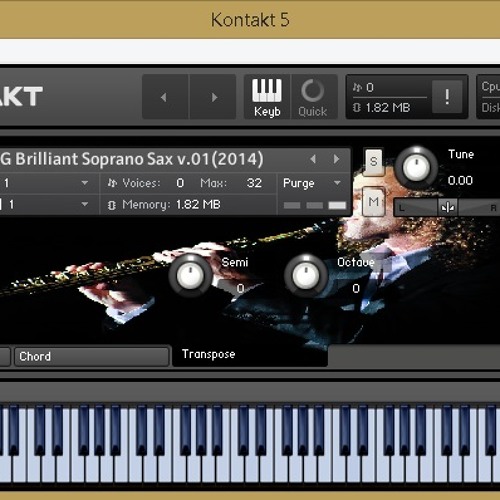This screenshot has height=500, width=500.
Task: Click the Tune knob
Action: pyautogui.click(x=416, y=167)
